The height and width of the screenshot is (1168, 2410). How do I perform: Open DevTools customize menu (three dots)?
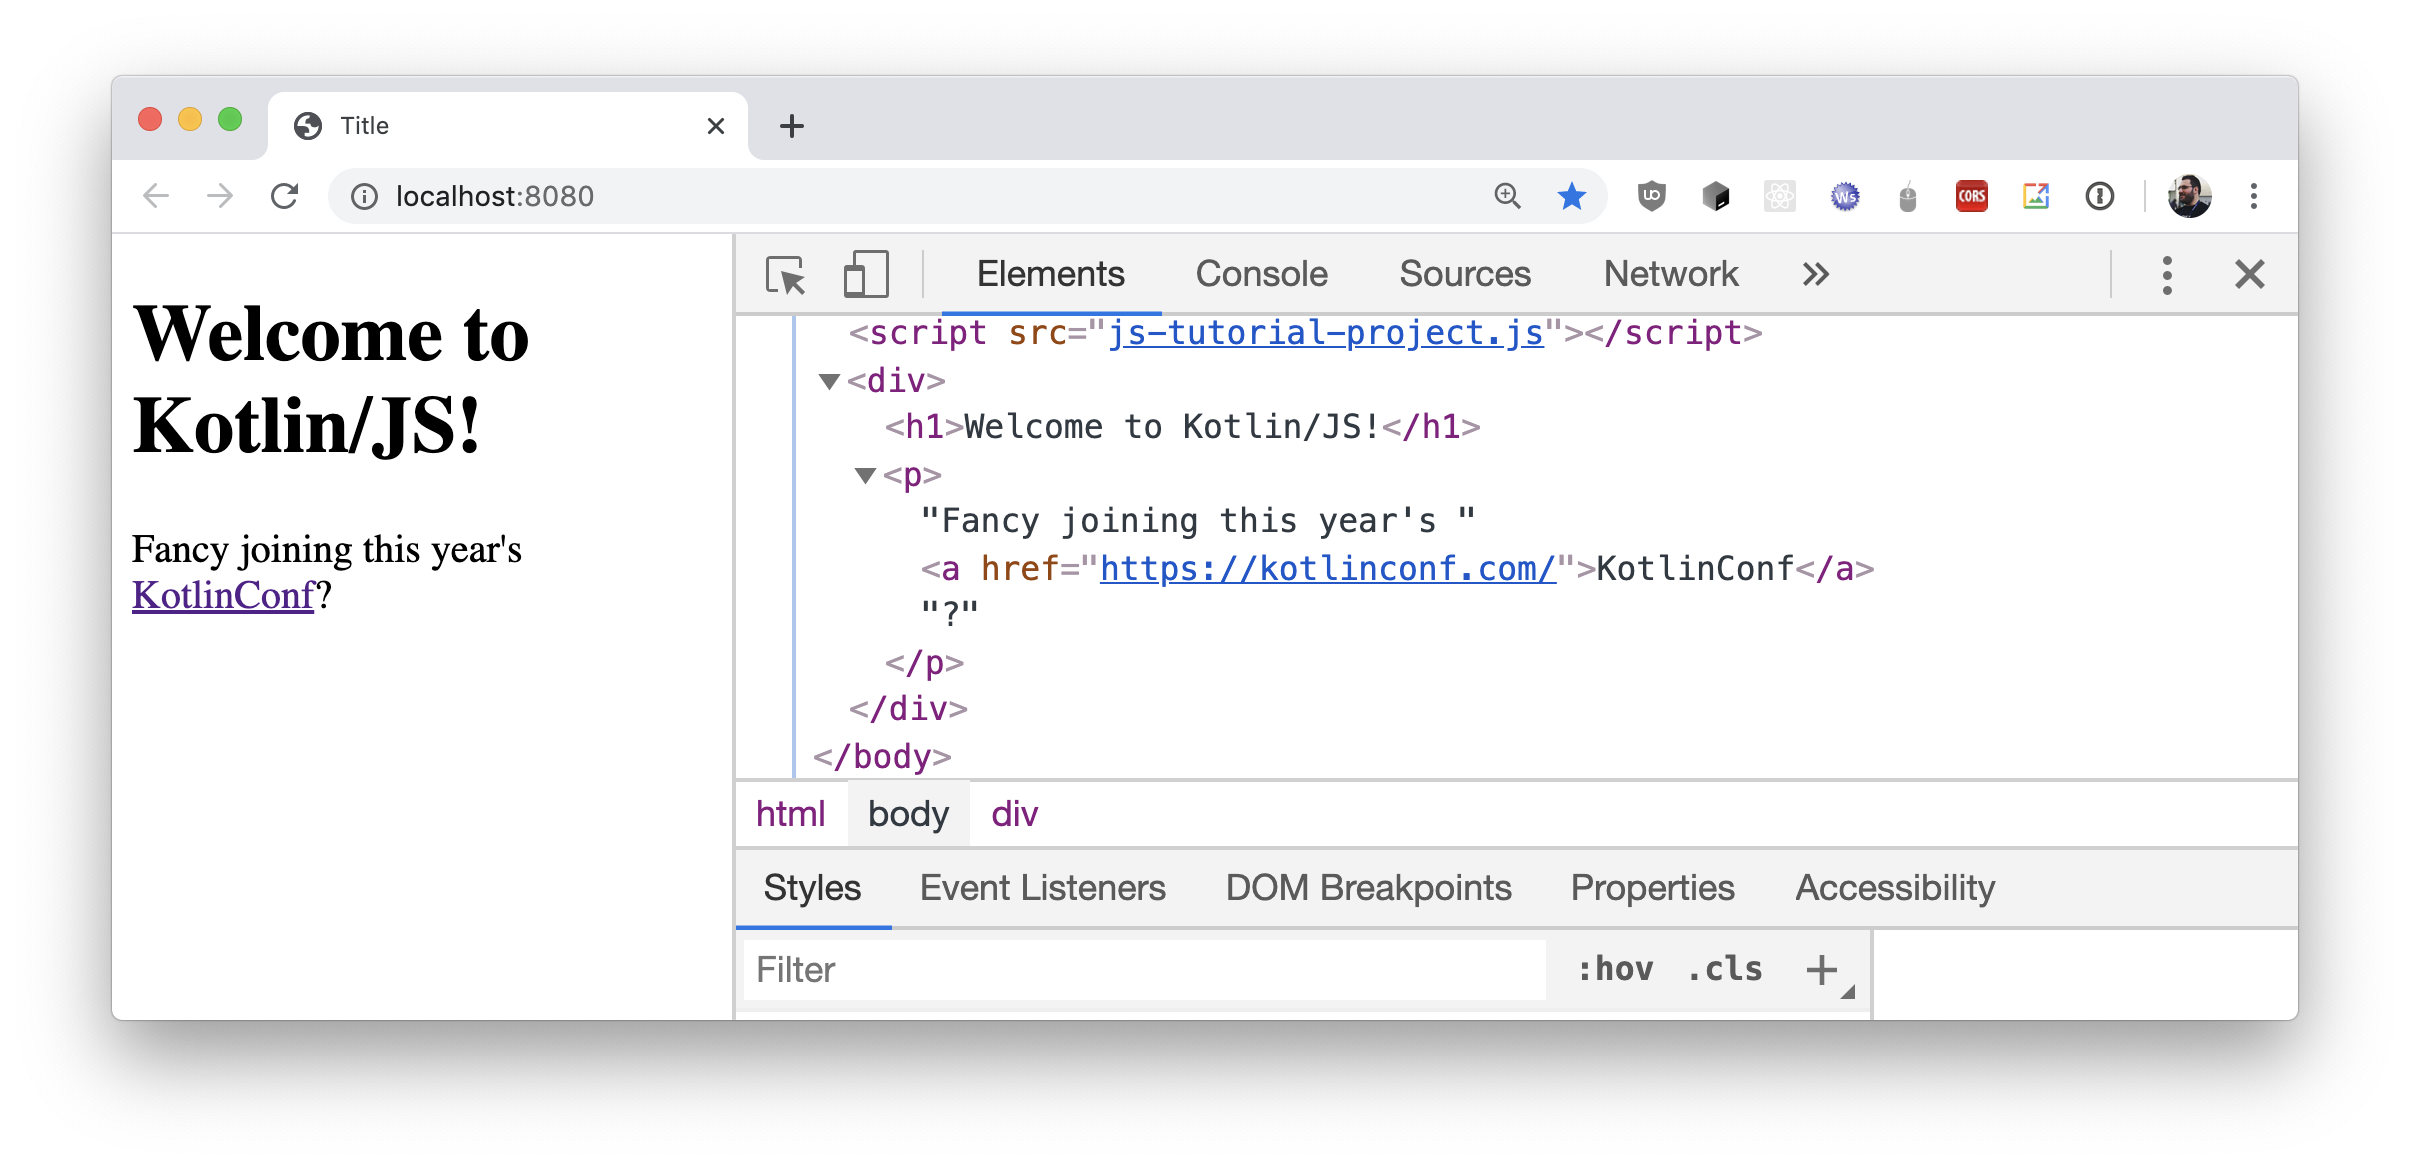pyautogui.click(x=2167, y=275)
